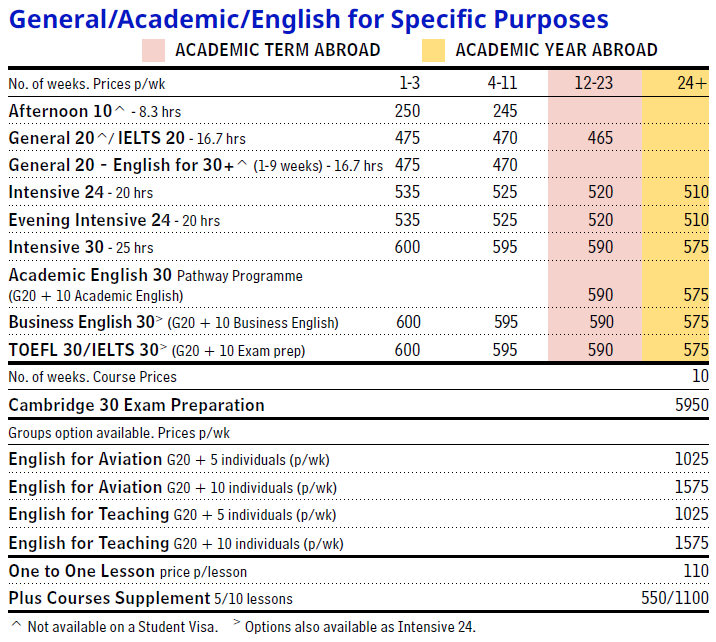Select the 24+ weeks column header
The height and width of the screenshot is (642, 716).
pos(692,84)
